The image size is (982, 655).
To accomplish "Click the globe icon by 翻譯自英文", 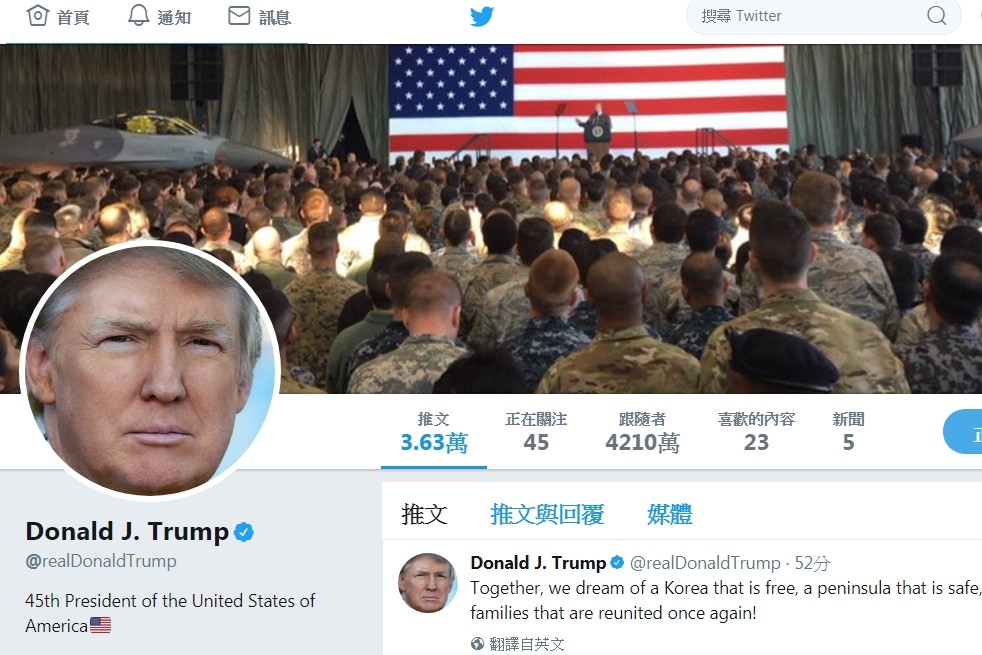I will pyautogui.click(x=477, y=643).
